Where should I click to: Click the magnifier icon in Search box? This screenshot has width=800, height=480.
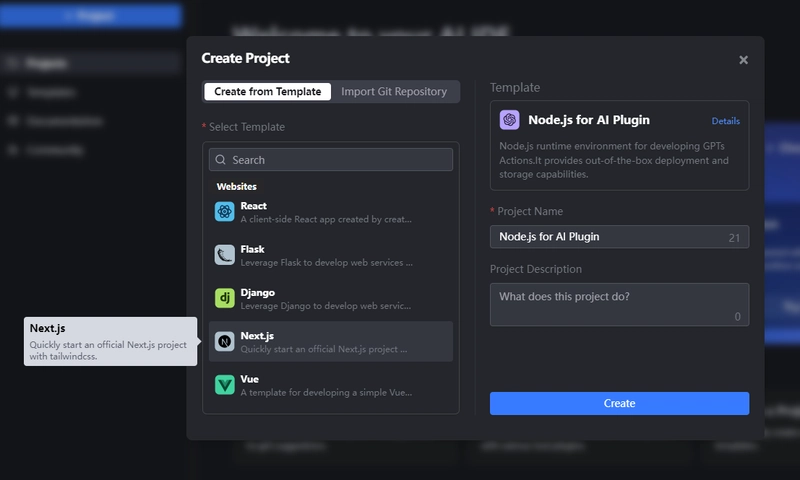click(x=220, y=160)
